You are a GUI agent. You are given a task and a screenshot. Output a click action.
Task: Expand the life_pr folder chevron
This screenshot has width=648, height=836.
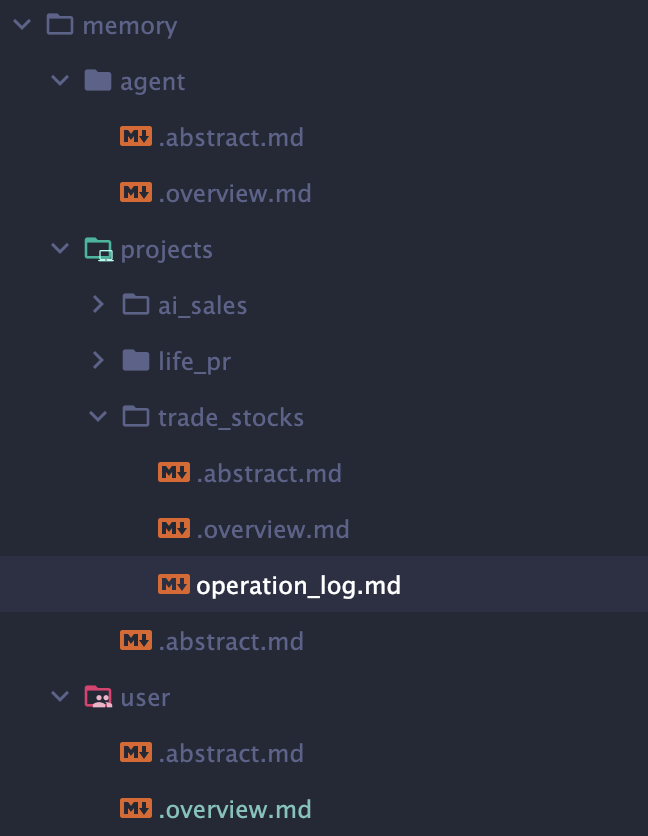98,360
